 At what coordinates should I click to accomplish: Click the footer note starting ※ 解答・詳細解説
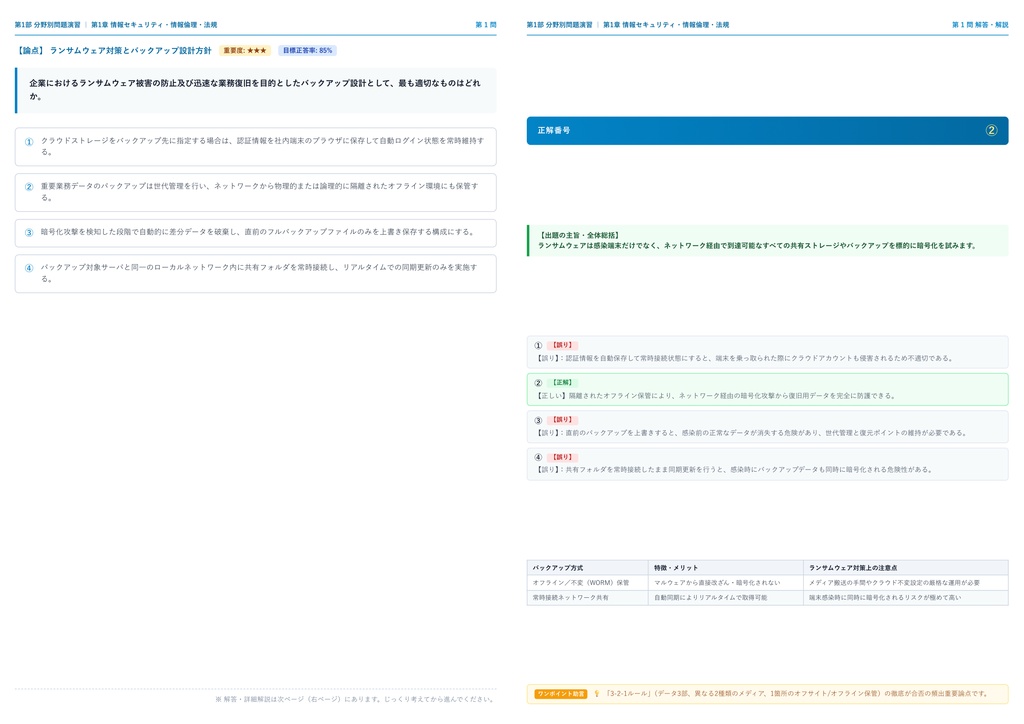click(x=355, y=699)
